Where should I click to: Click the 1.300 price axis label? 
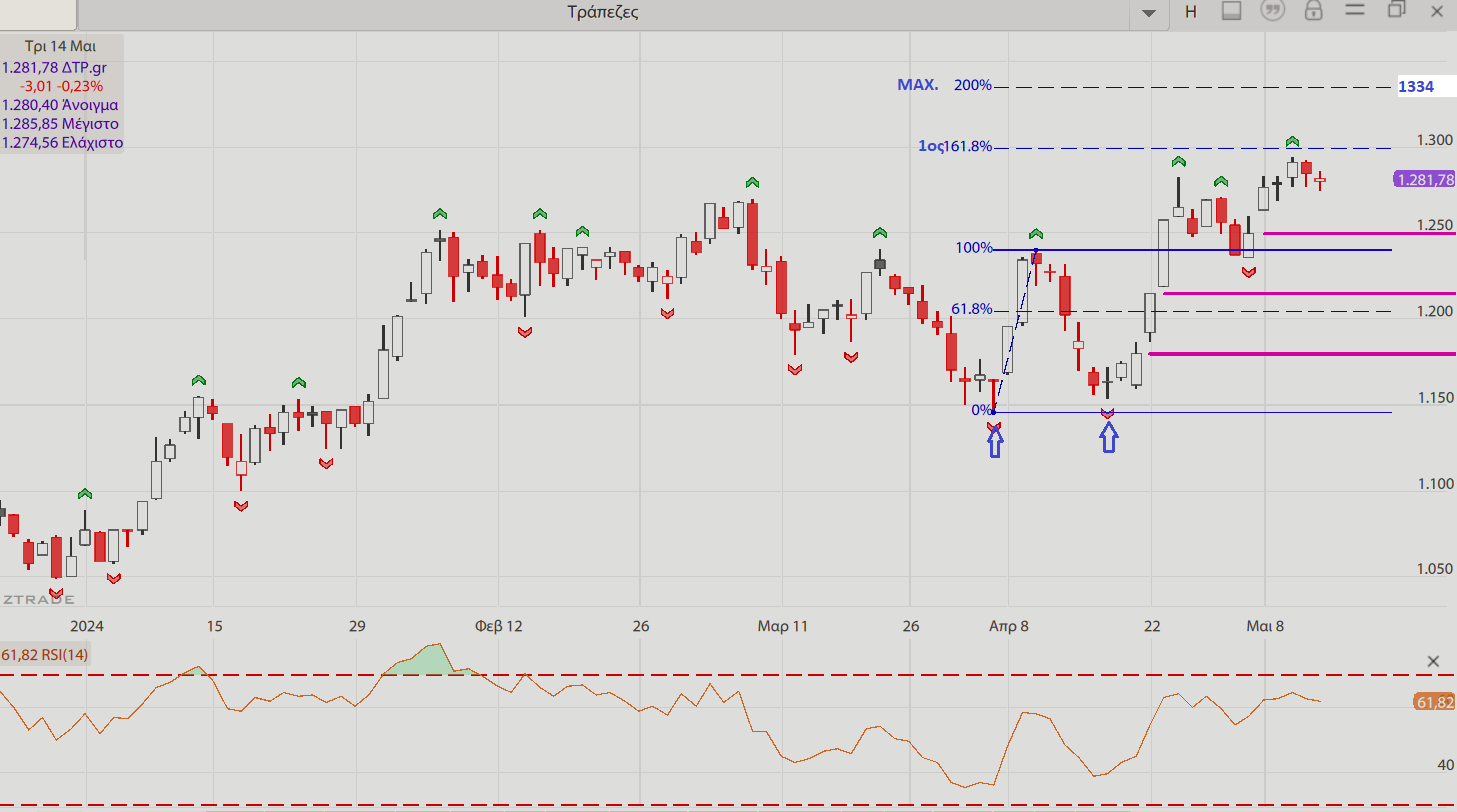(x=1435, y=140)
